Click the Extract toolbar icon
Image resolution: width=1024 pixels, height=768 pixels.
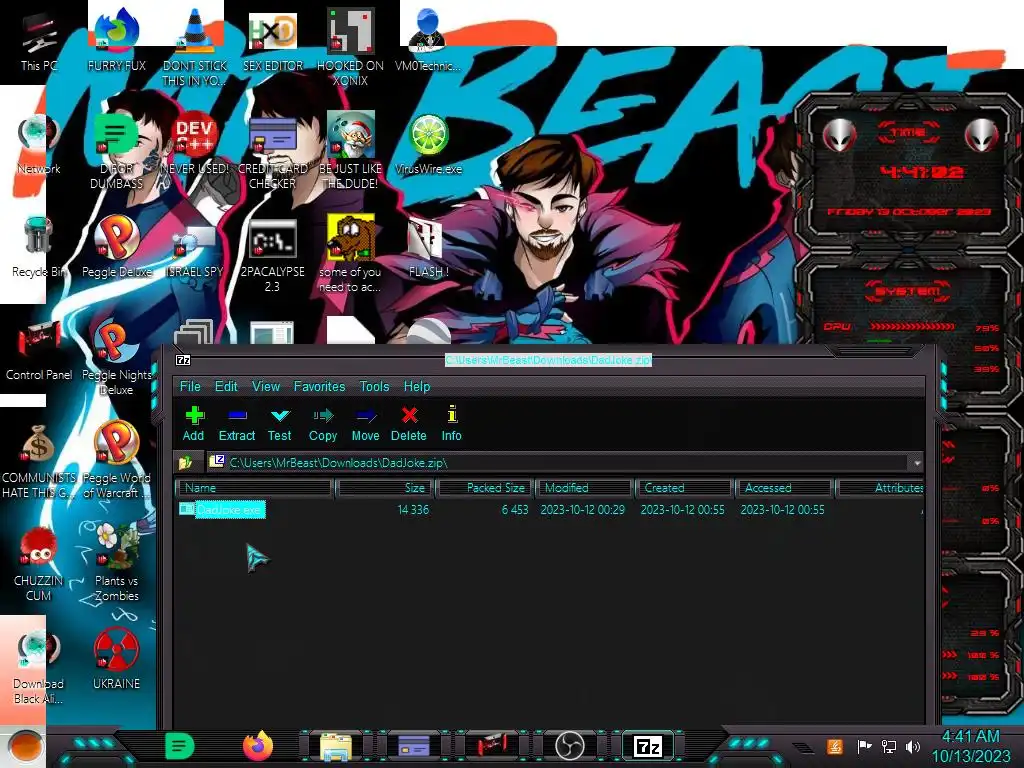(x=236, y=423)
